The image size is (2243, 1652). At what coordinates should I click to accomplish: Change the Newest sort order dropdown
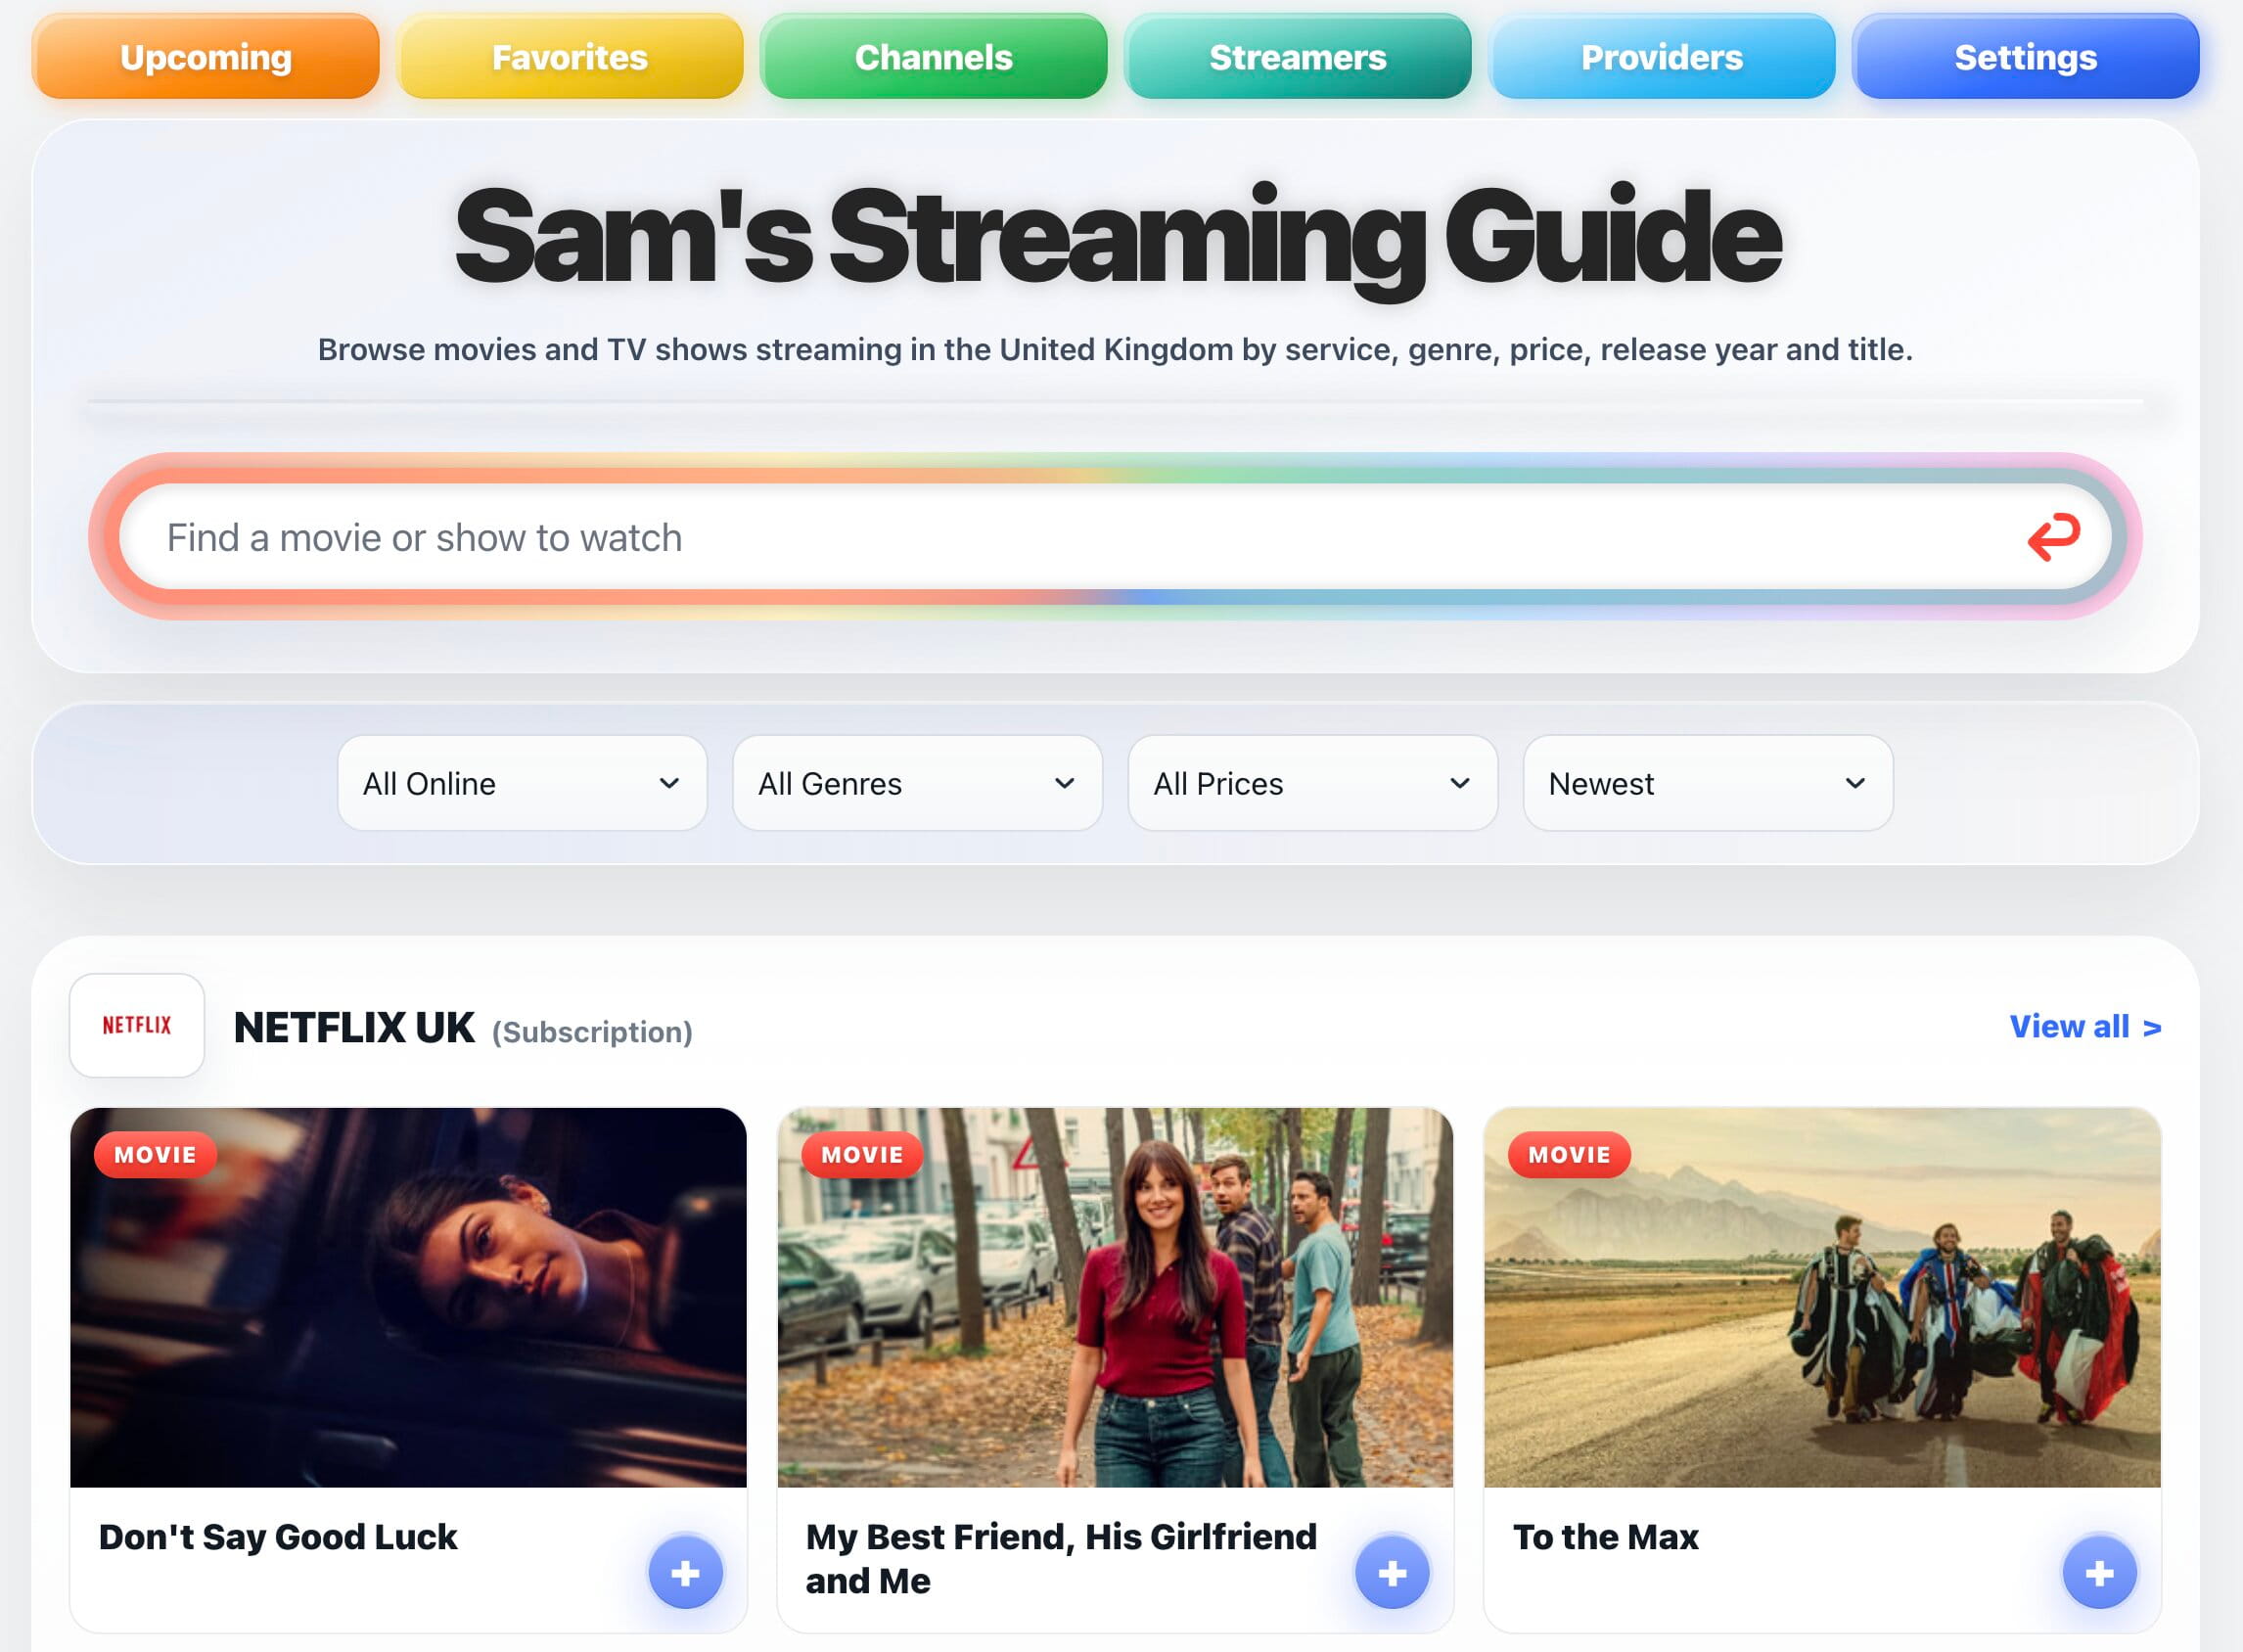[1707, 783]
